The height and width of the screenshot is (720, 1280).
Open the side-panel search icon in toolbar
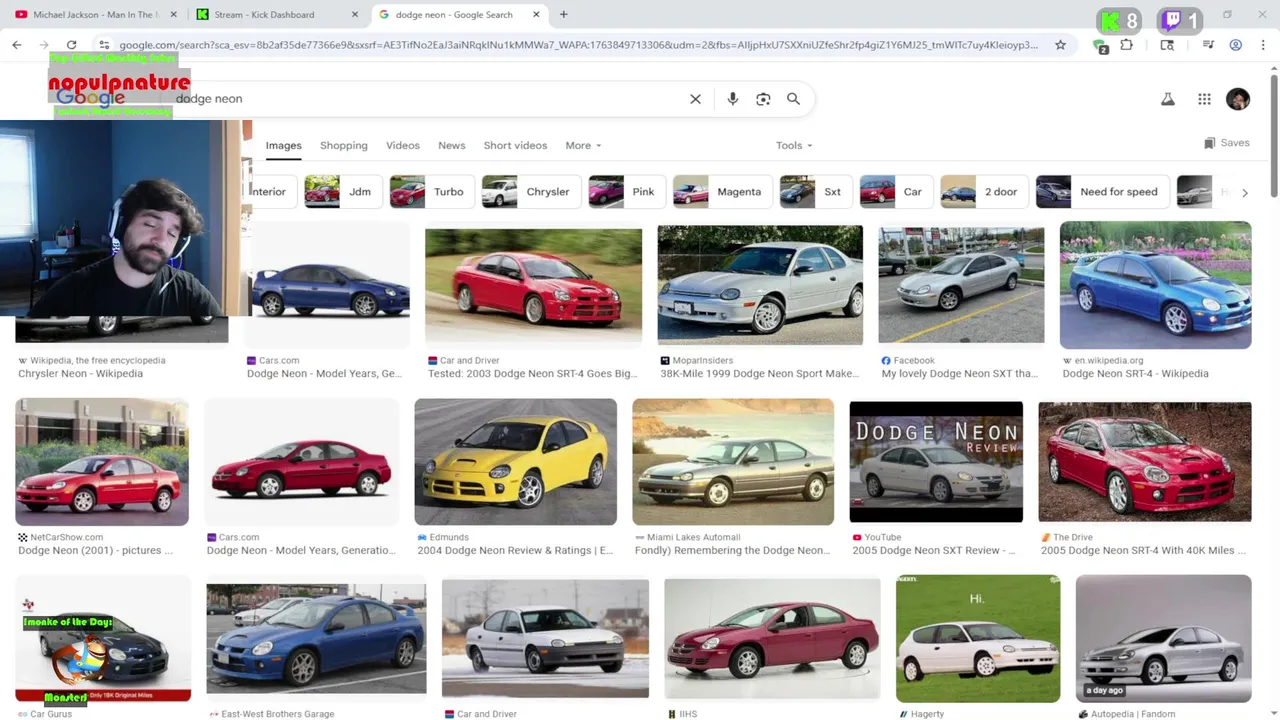click(1167, 45)
